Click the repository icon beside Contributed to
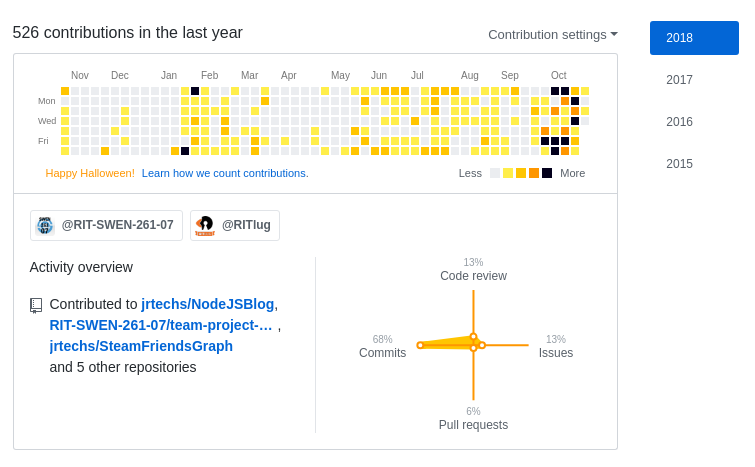Screen dimensions: 755x467 [36, 305]
